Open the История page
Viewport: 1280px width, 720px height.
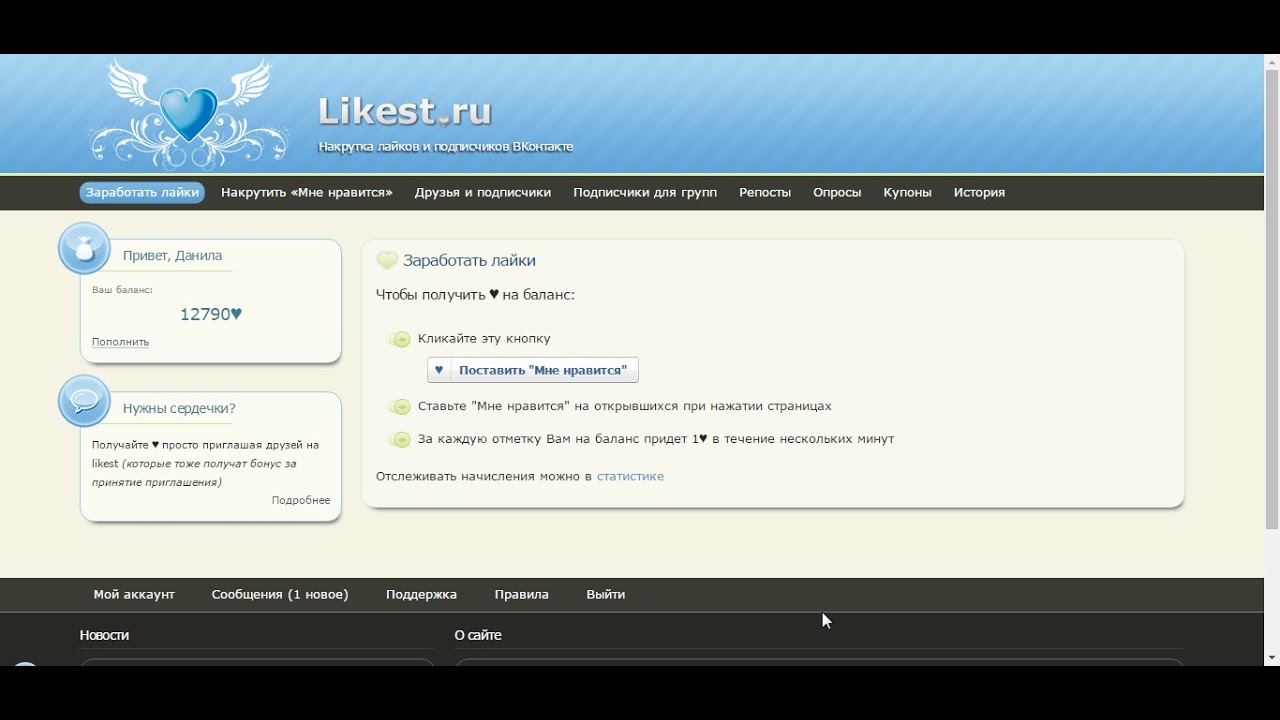[x=979, y=193]
